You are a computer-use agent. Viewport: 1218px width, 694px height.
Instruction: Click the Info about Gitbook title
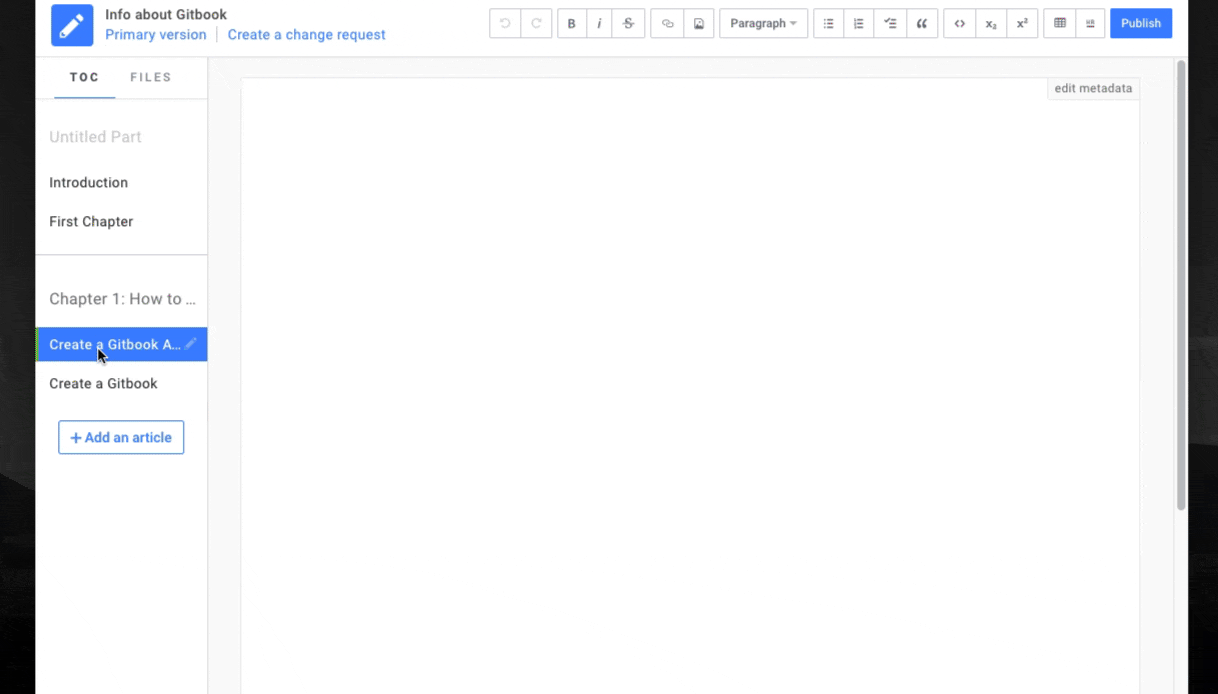tap(166, 15)
